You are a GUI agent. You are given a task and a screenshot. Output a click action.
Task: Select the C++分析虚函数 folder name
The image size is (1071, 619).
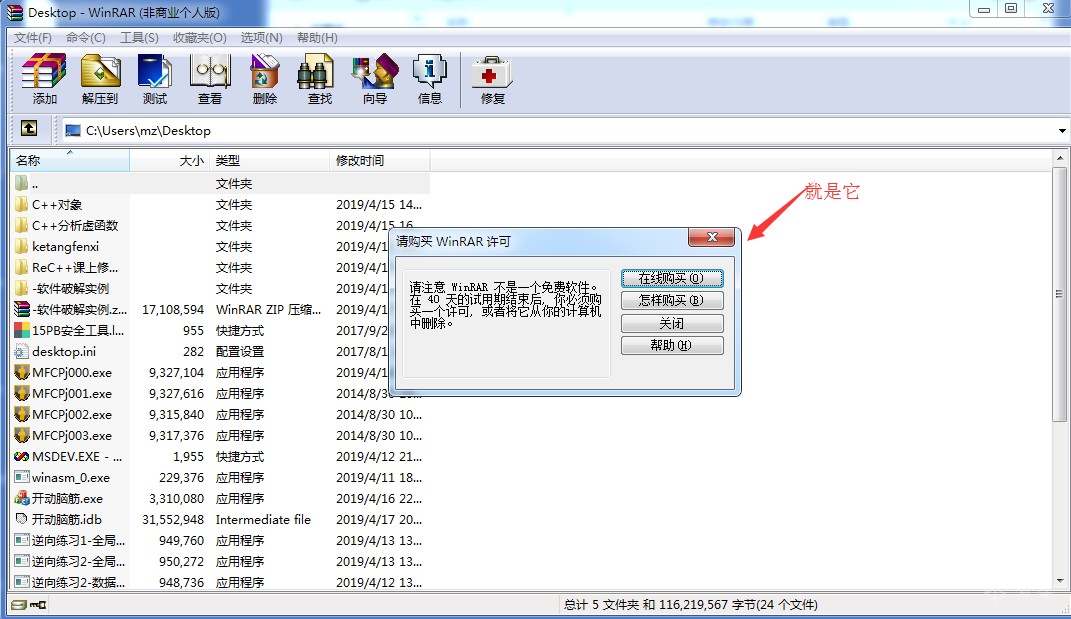[x=75, y=225]
